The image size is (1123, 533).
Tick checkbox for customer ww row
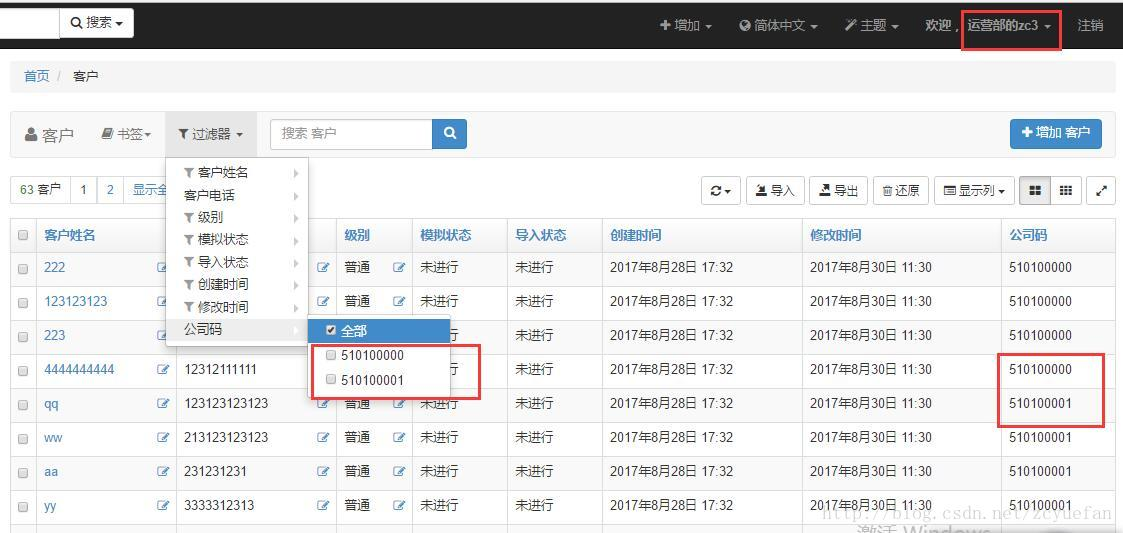coord(23,439)
